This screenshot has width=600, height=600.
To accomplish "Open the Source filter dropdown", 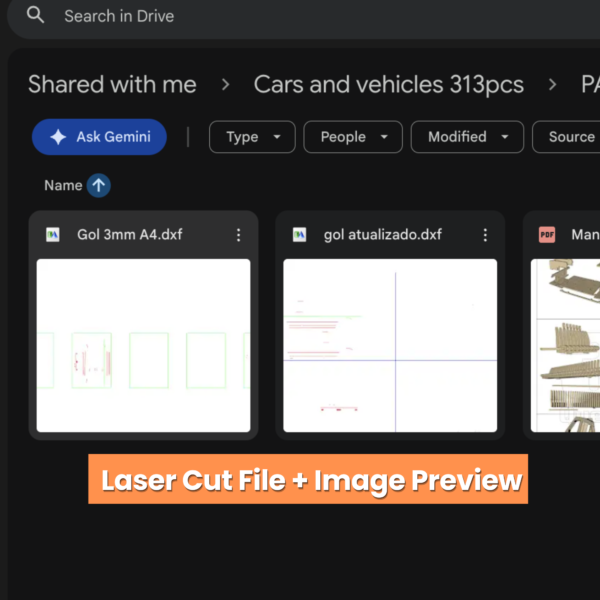I will pyautogui.click(x=566, y=137).
